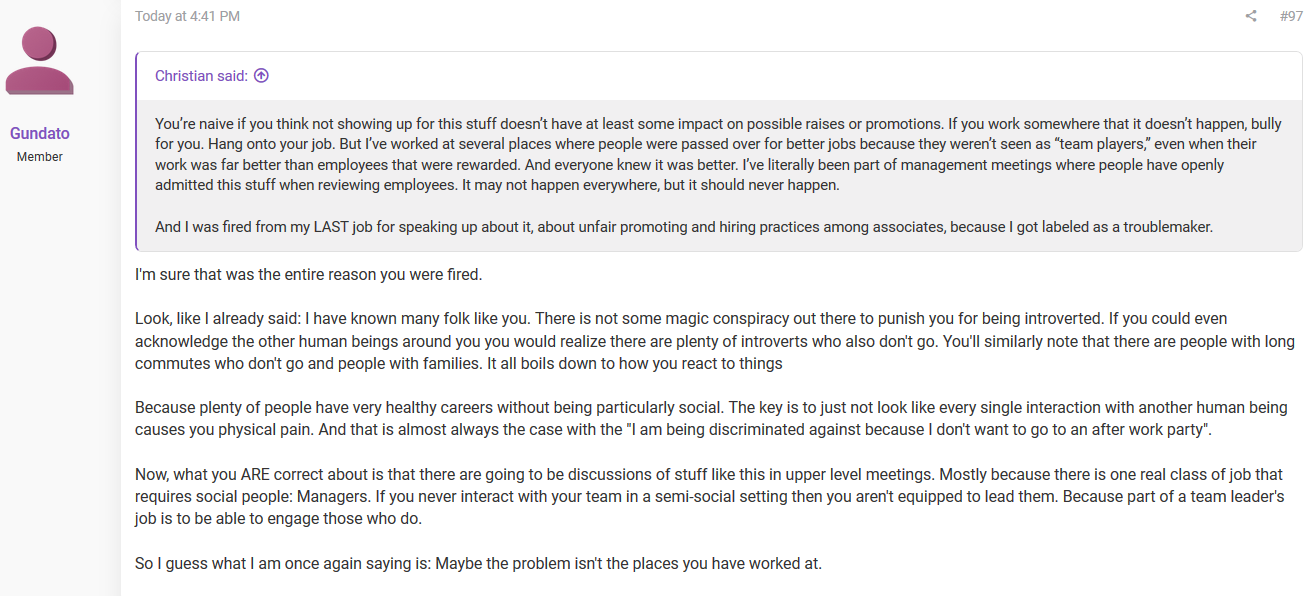Image resolution: width=1315 pixels, height=596 pixels.
Task: Click the share icon for post #97
Action: coord(1250,16)
